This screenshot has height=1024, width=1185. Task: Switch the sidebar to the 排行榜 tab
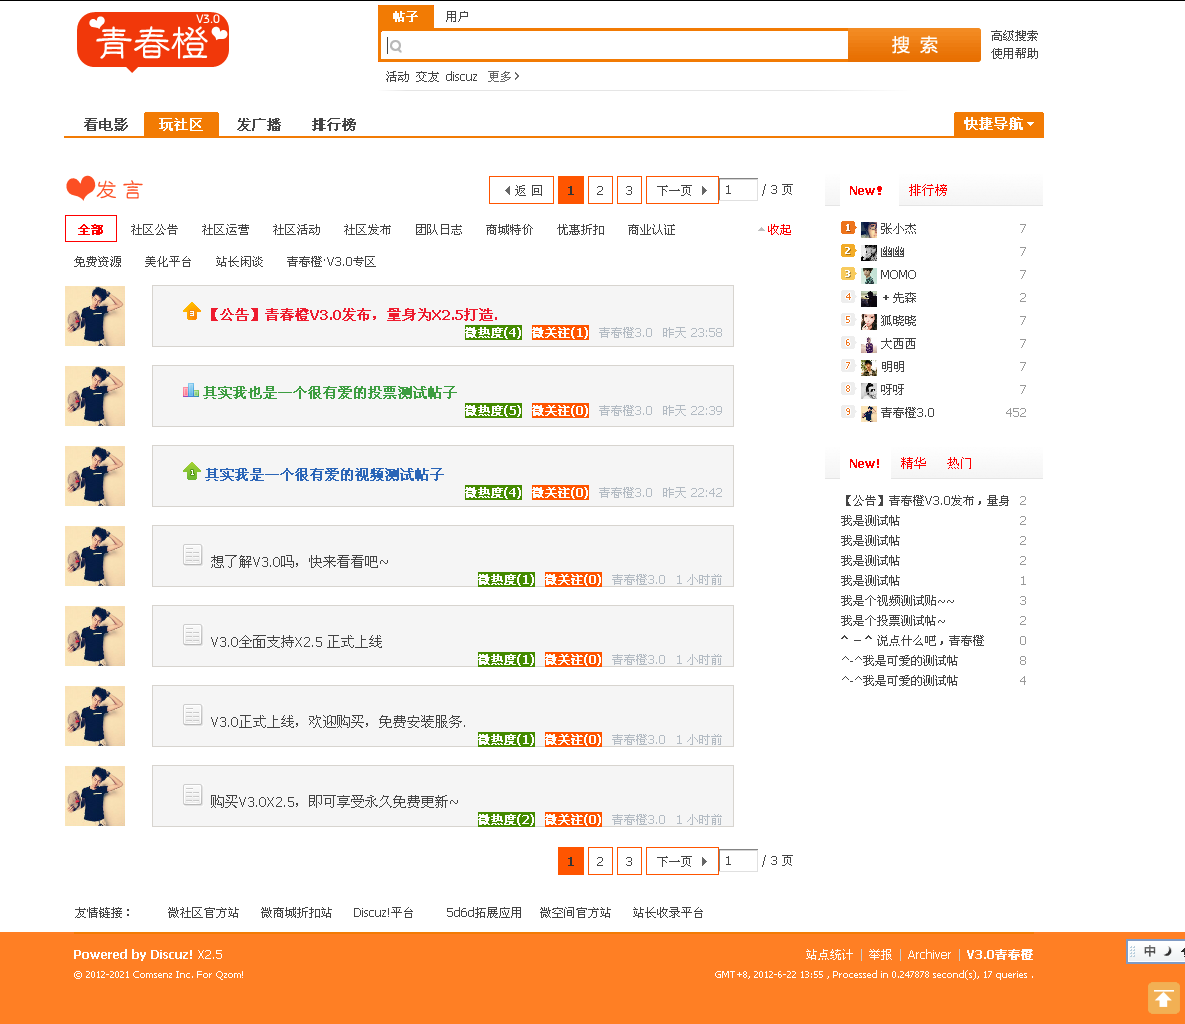click(927, 190)
